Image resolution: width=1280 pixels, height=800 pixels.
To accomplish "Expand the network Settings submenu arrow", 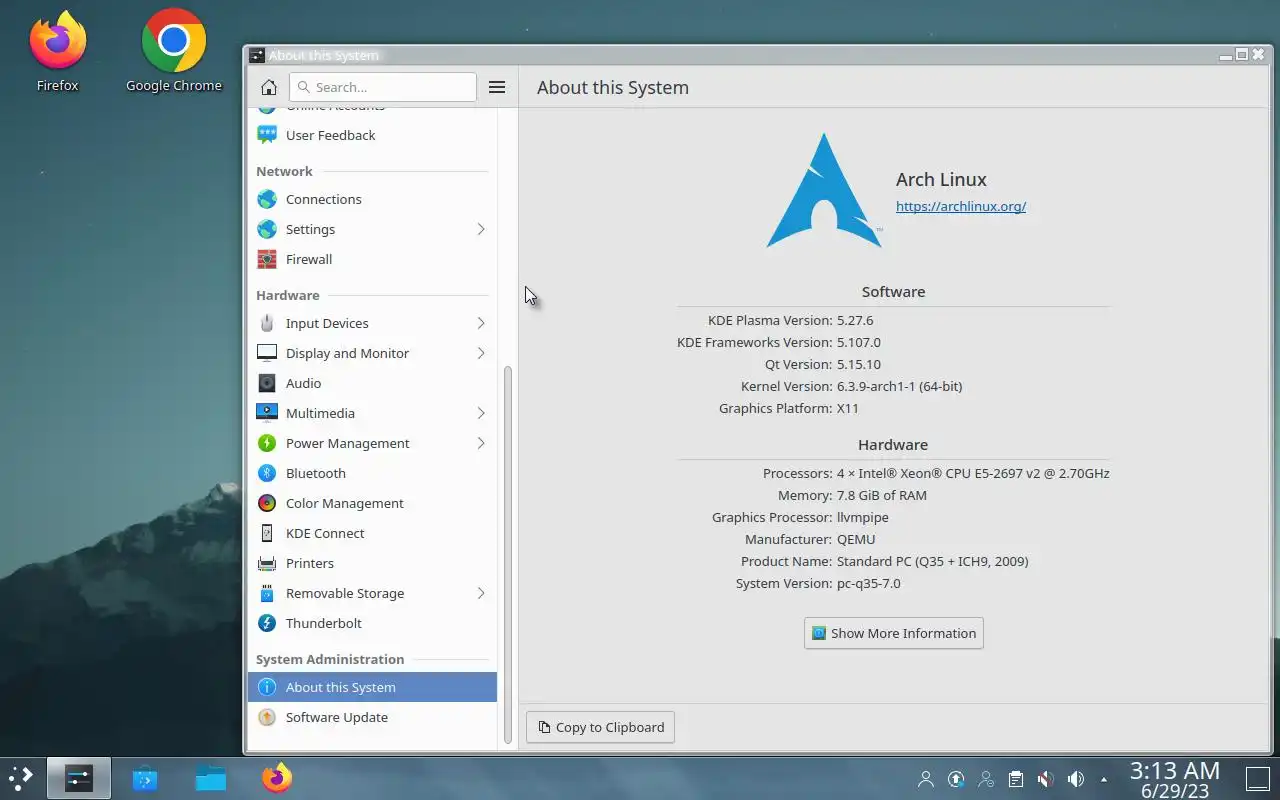I will coord(481,229).
